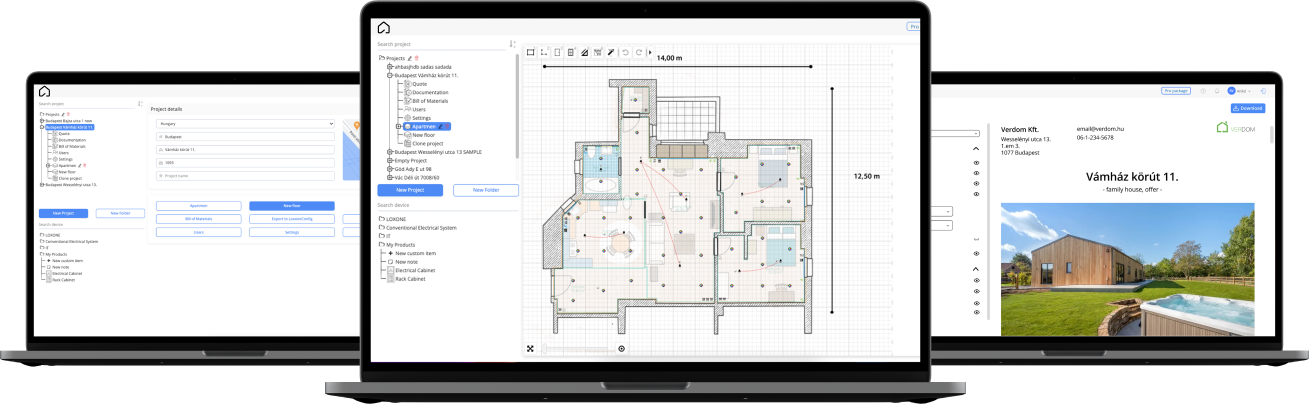Toggle the lone eye icon between the two collapse chevrons
This screenshot has height=404, width=1309.
pos(976,254)
